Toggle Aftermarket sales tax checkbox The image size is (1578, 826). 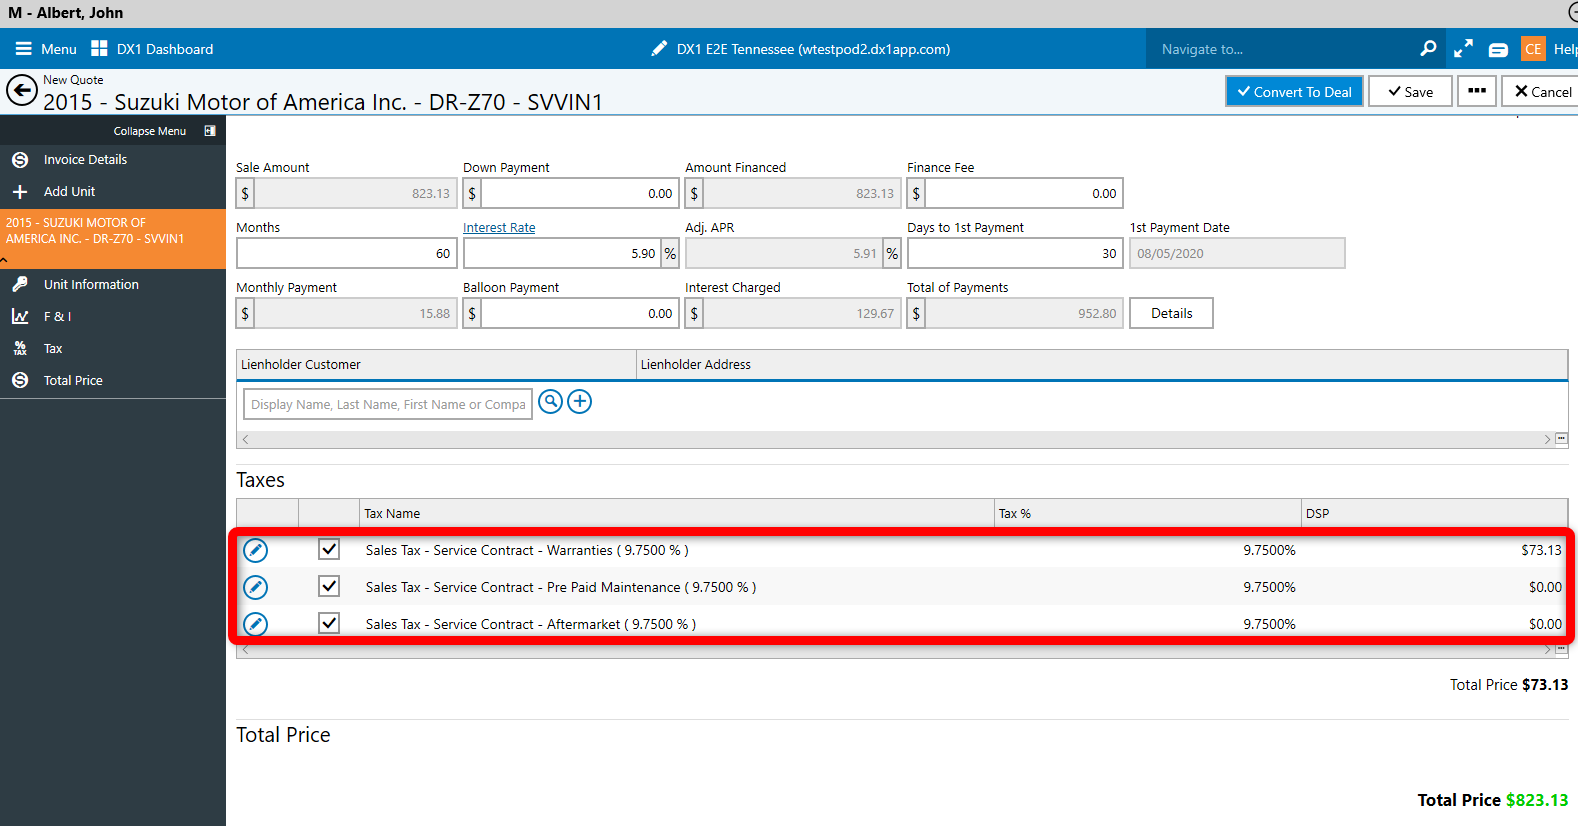(x=329, y=624)
